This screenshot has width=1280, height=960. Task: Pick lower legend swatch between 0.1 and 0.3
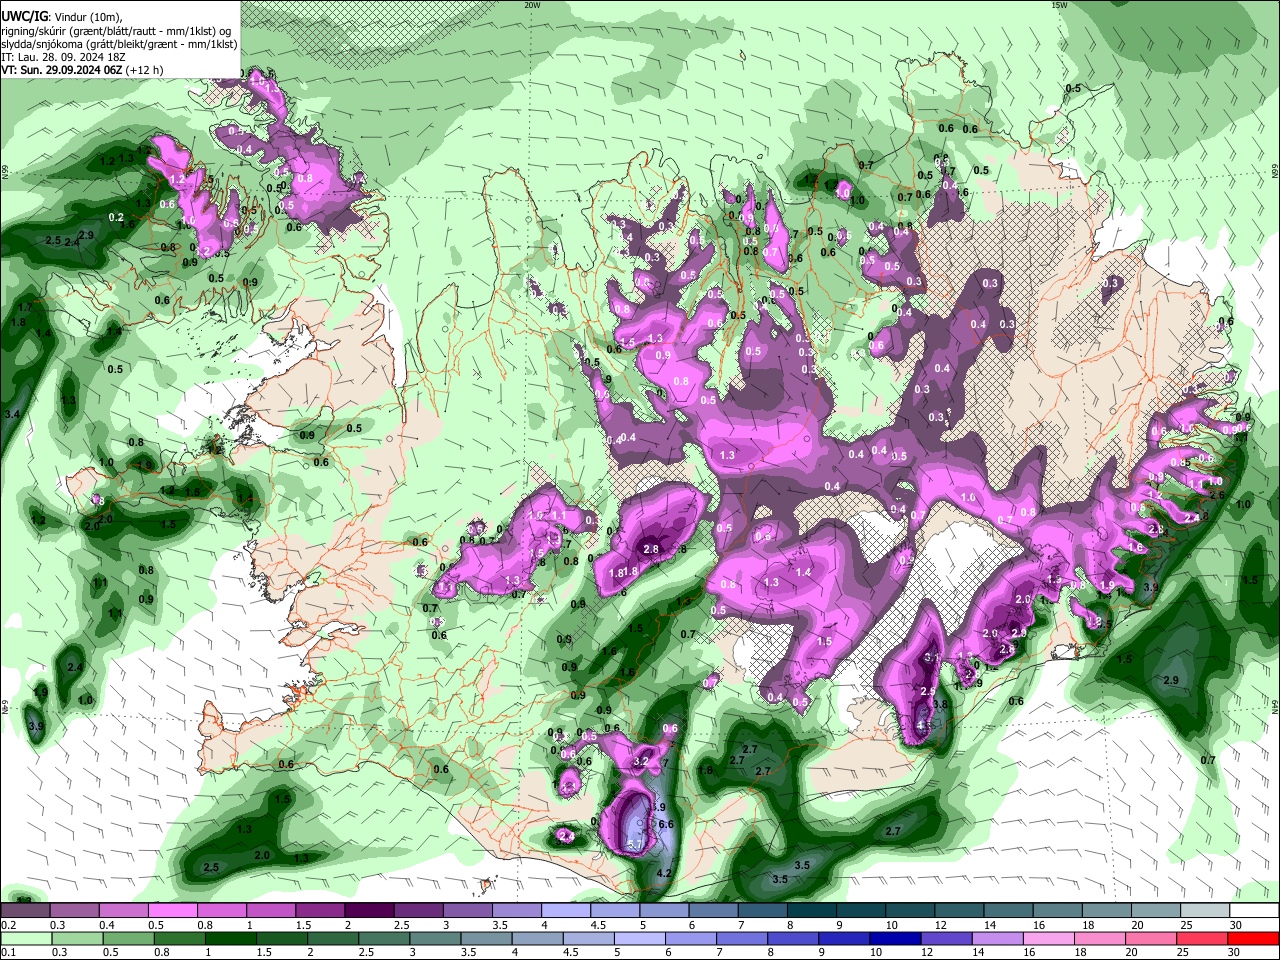coord(27,939)
